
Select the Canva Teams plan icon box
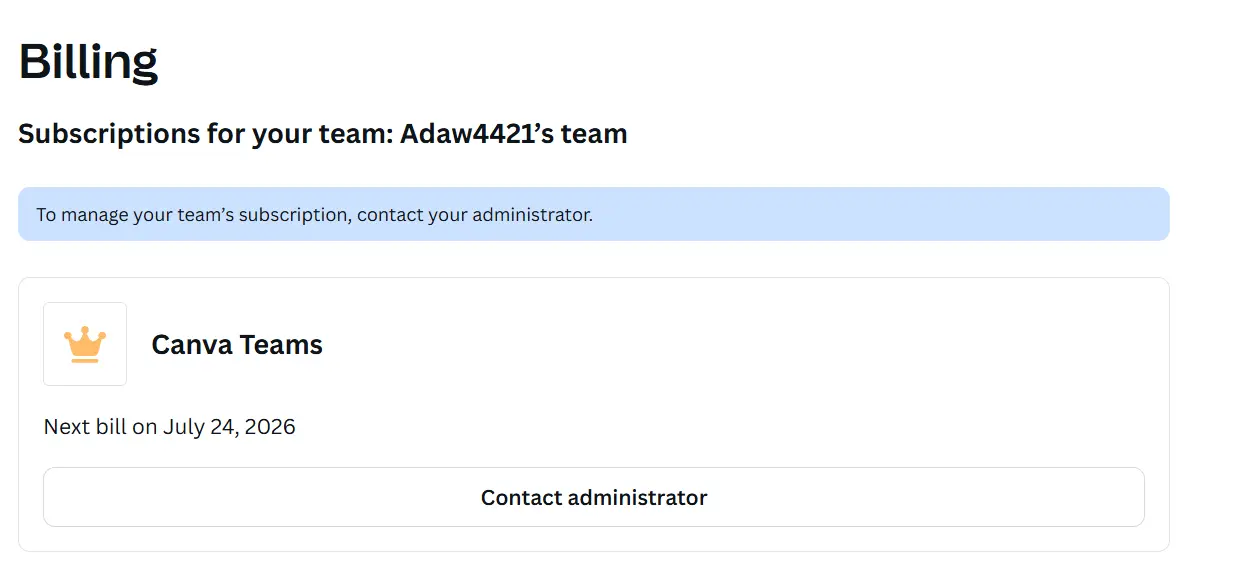(85, 344)
